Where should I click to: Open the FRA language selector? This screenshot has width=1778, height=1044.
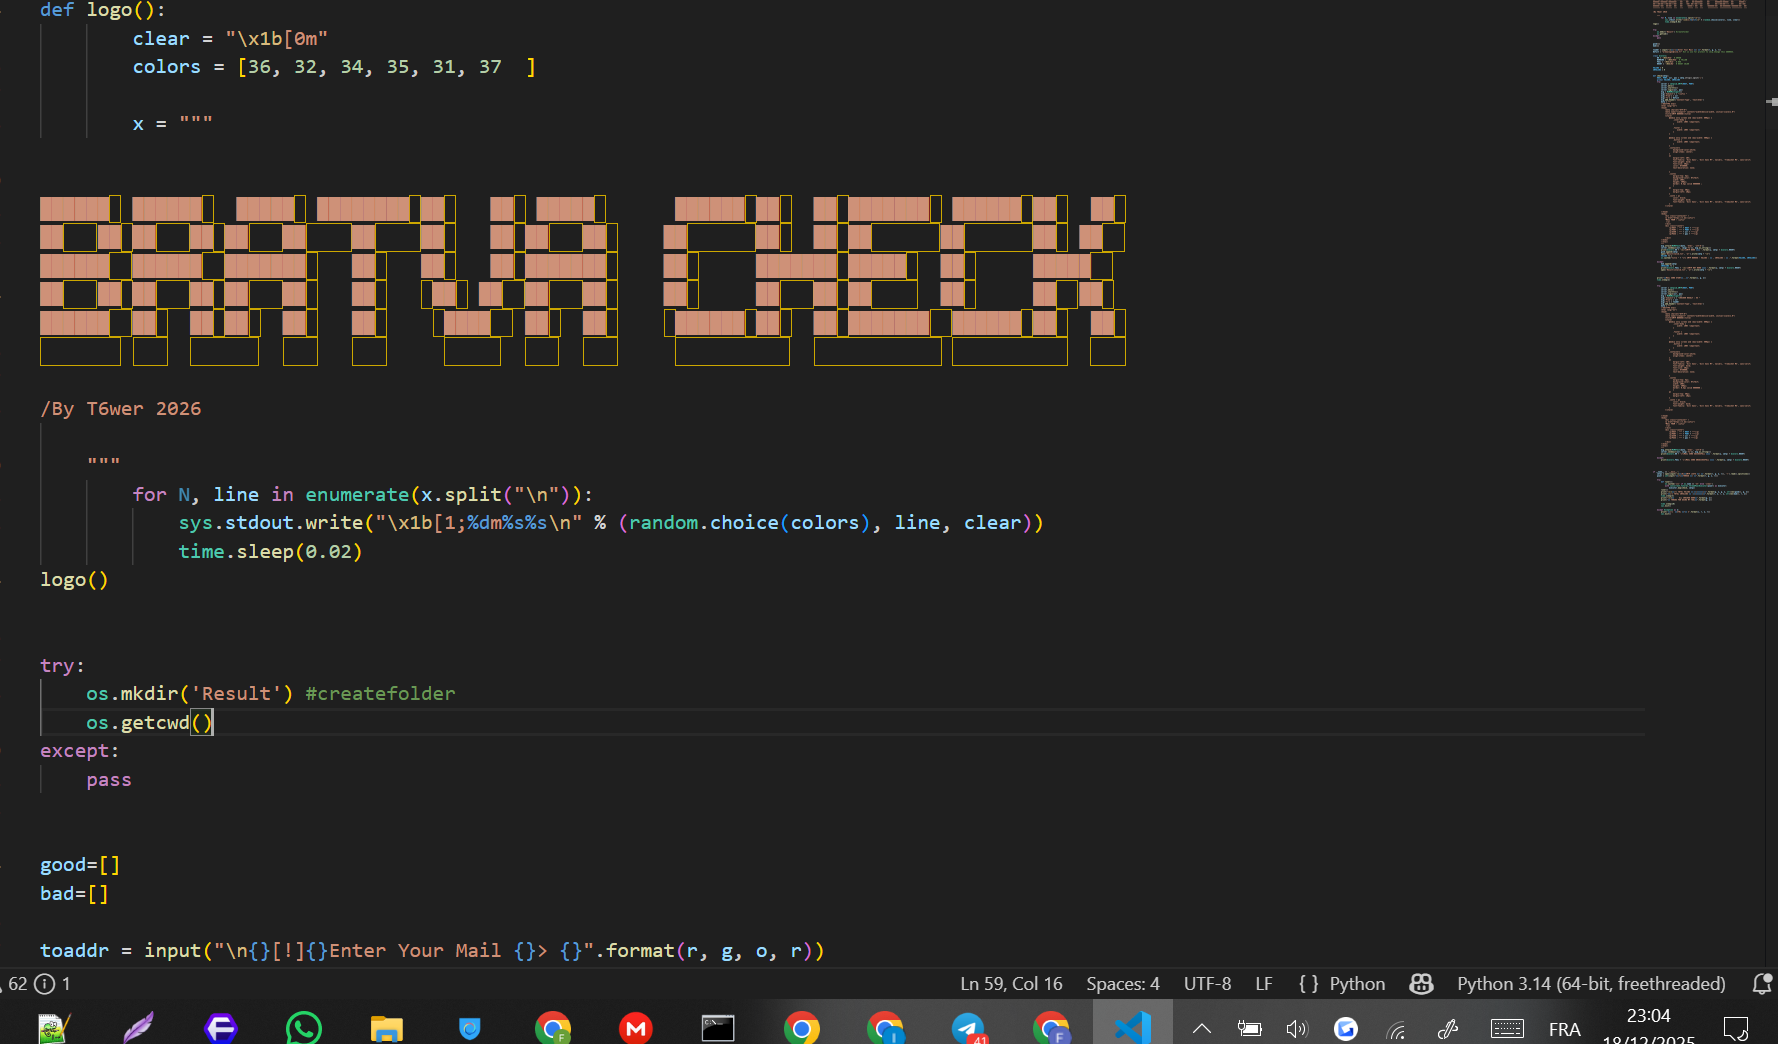click(1565, 1029)
